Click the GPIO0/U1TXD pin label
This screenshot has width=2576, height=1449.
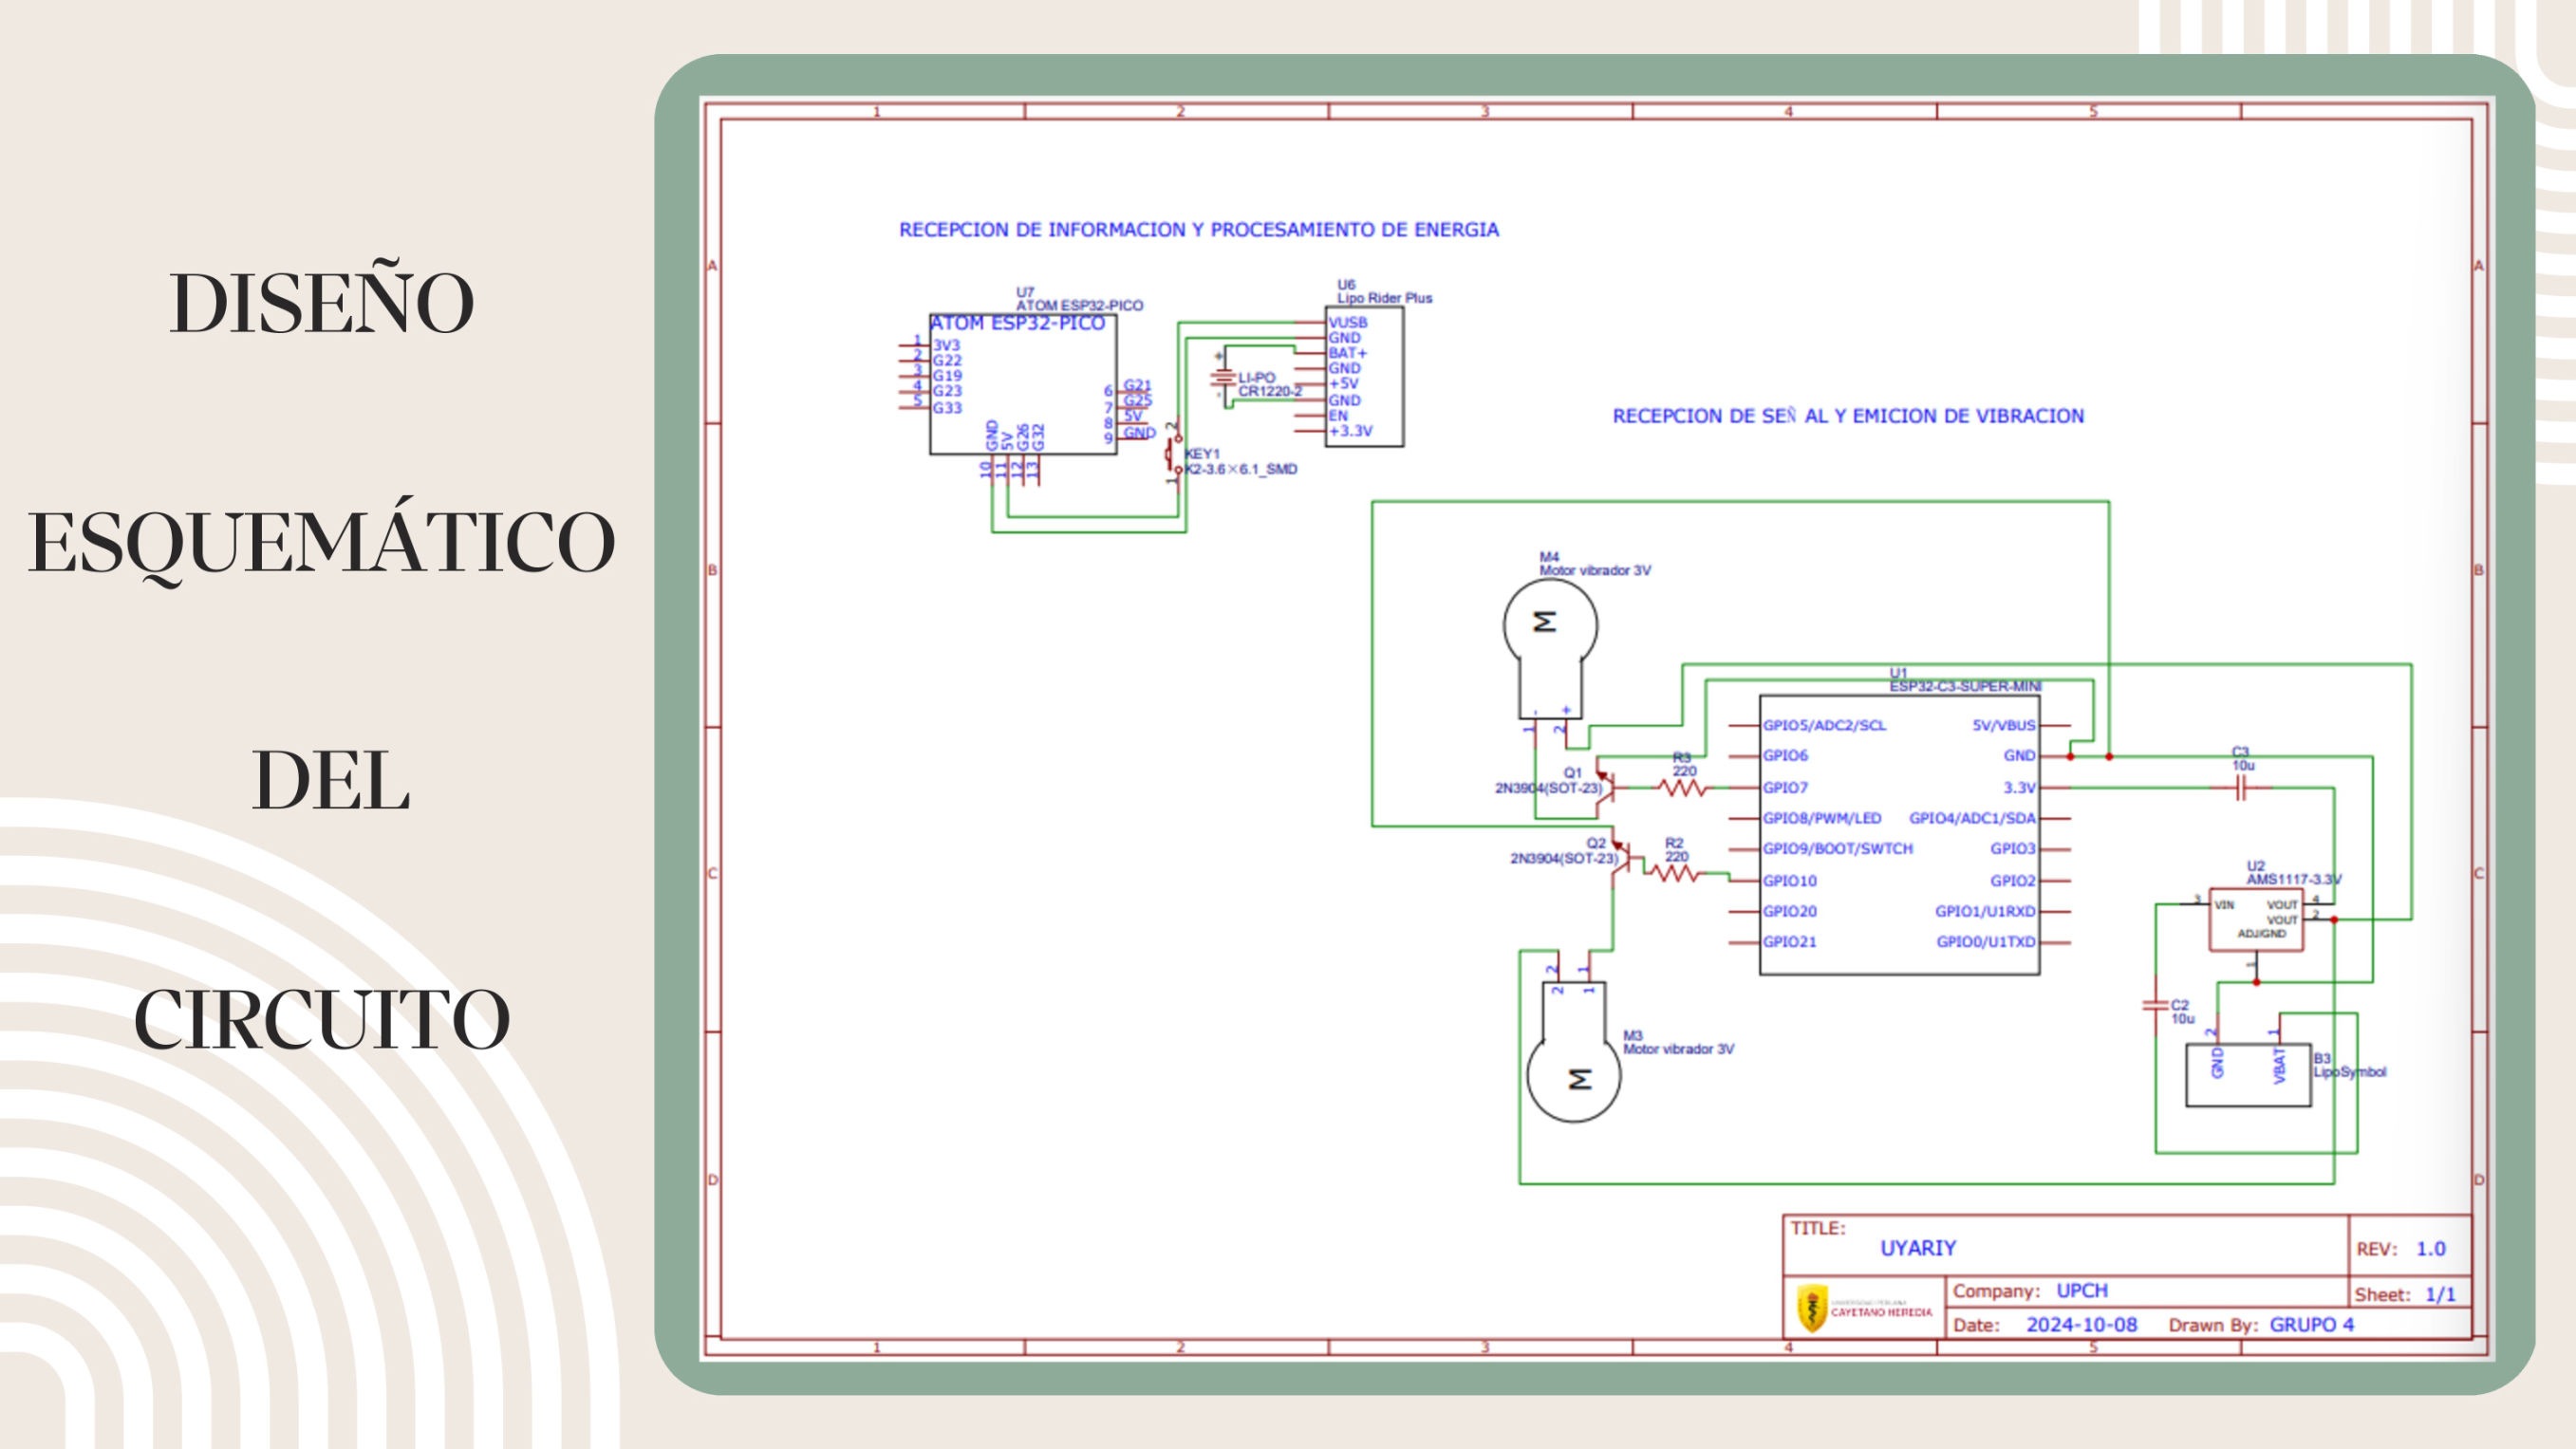coord(1986,941)
